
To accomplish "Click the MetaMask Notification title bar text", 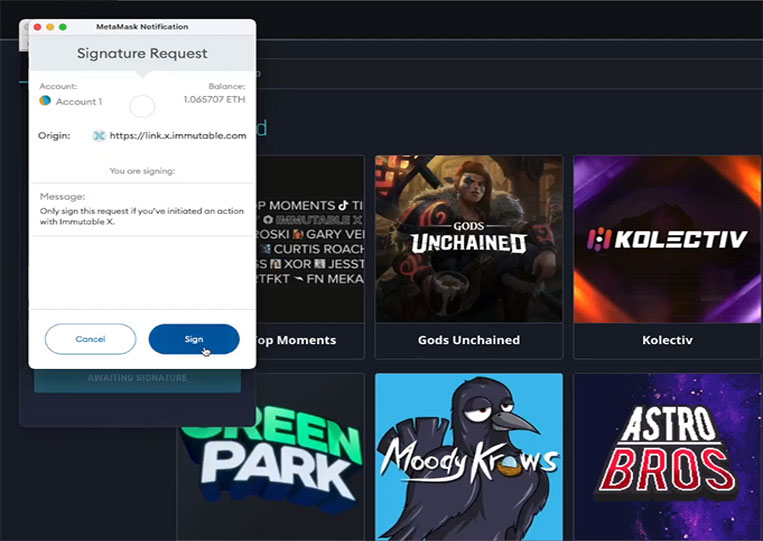I will click(x=142, y=27).
